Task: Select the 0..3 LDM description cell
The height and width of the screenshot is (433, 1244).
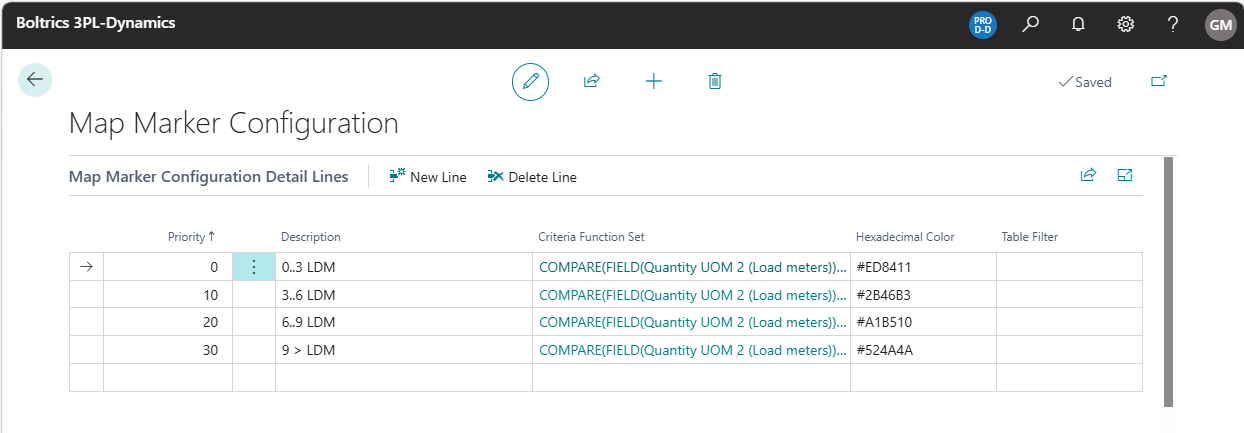Action: (x=404, y=267)
